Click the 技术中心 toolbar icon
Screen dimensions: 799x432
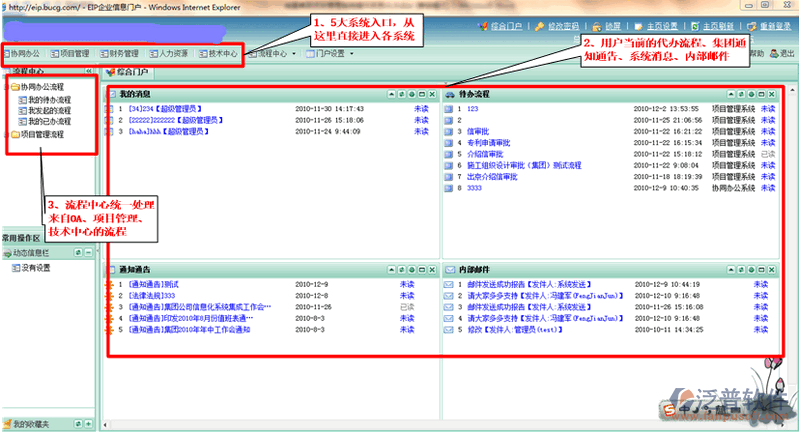point(220,52)
